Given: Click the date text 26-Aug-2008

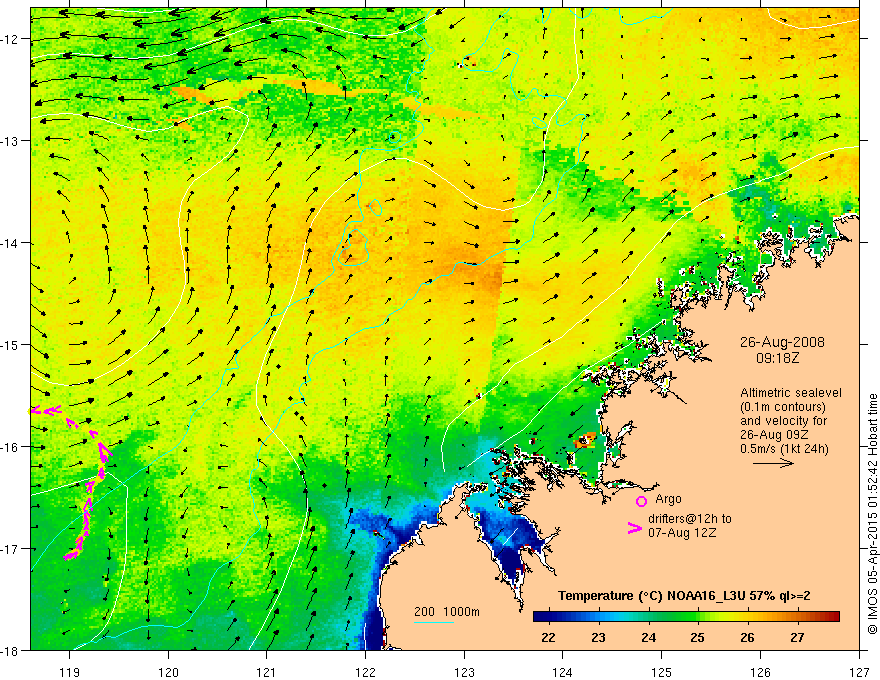Looking at the screenshot, I should [x=782, y=342].
